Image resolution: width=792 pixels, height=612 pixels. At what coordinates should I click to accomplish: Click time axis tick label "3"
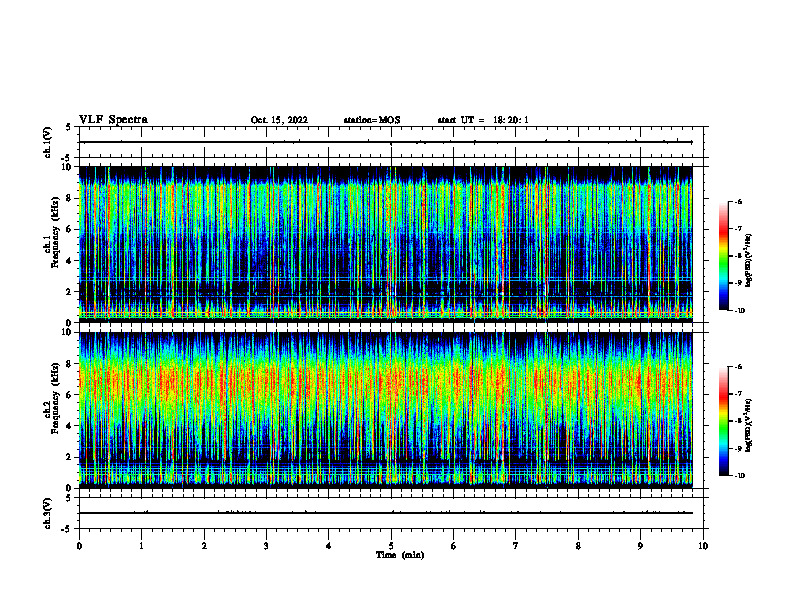pyautogui.click(x=266, y=546)
